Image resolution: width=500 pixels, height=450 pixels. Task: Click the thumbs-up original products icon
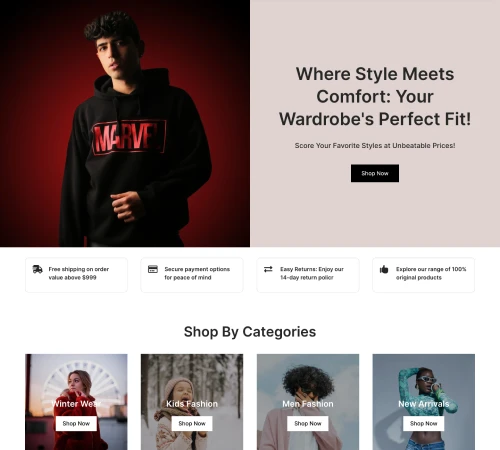pos(384,269)
